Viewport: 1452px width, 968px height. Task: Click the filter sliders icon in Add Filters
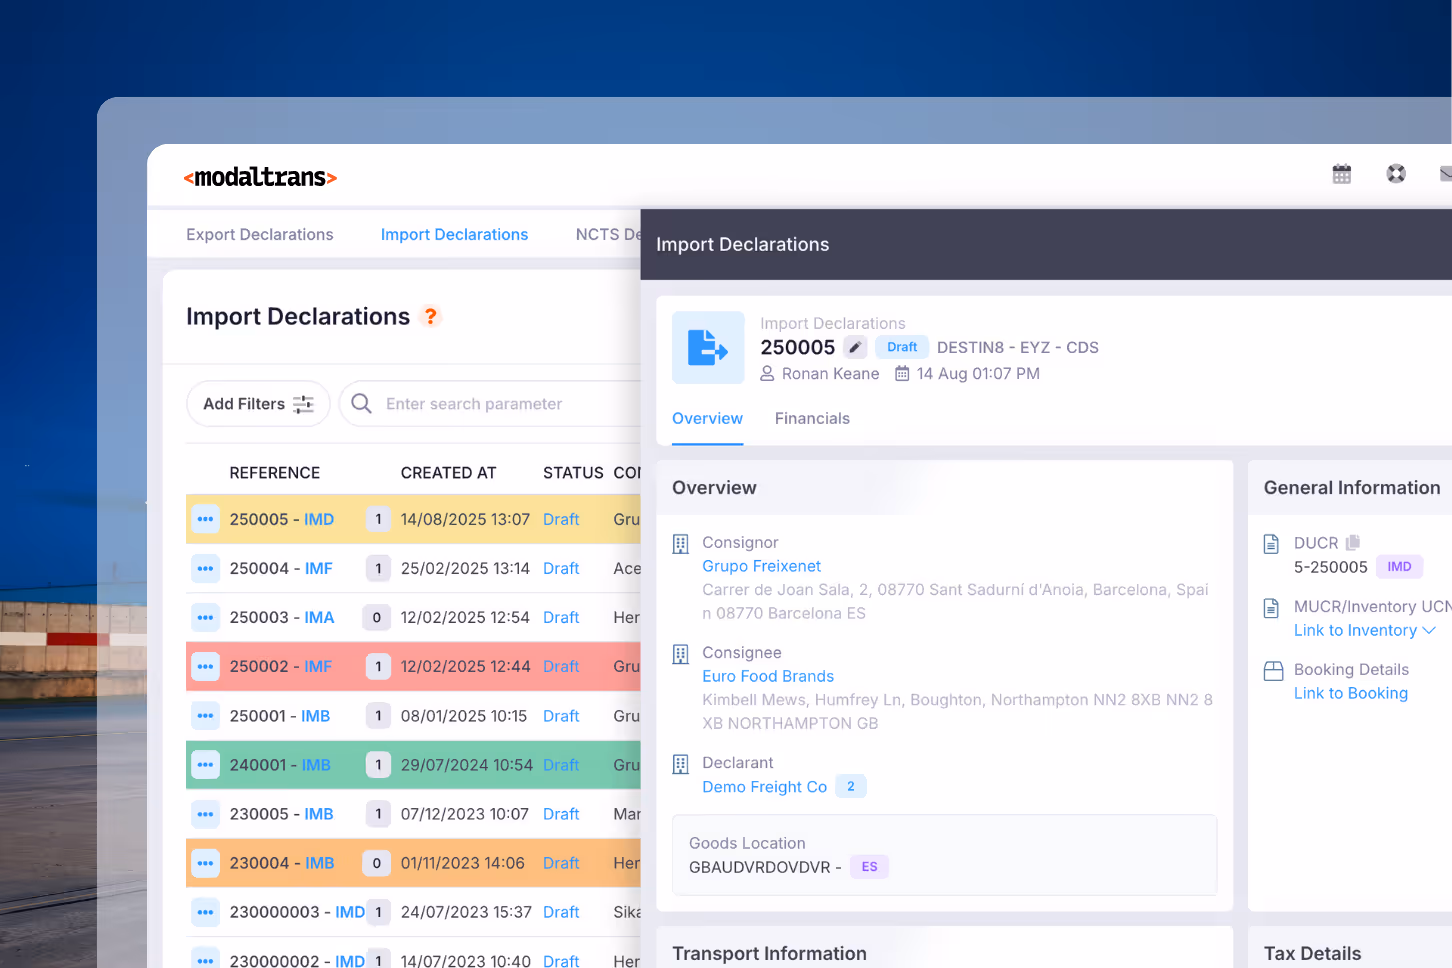click(x=303, y=404)
